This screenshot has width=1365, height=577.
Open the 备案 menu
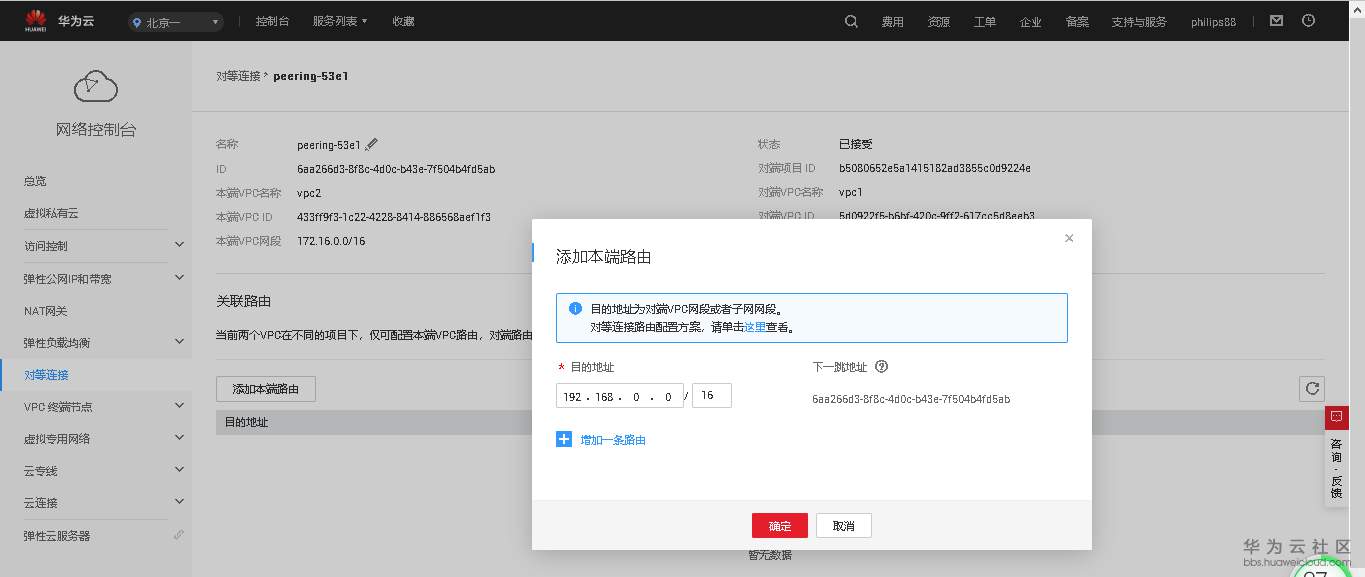[x=1077, y=22]
